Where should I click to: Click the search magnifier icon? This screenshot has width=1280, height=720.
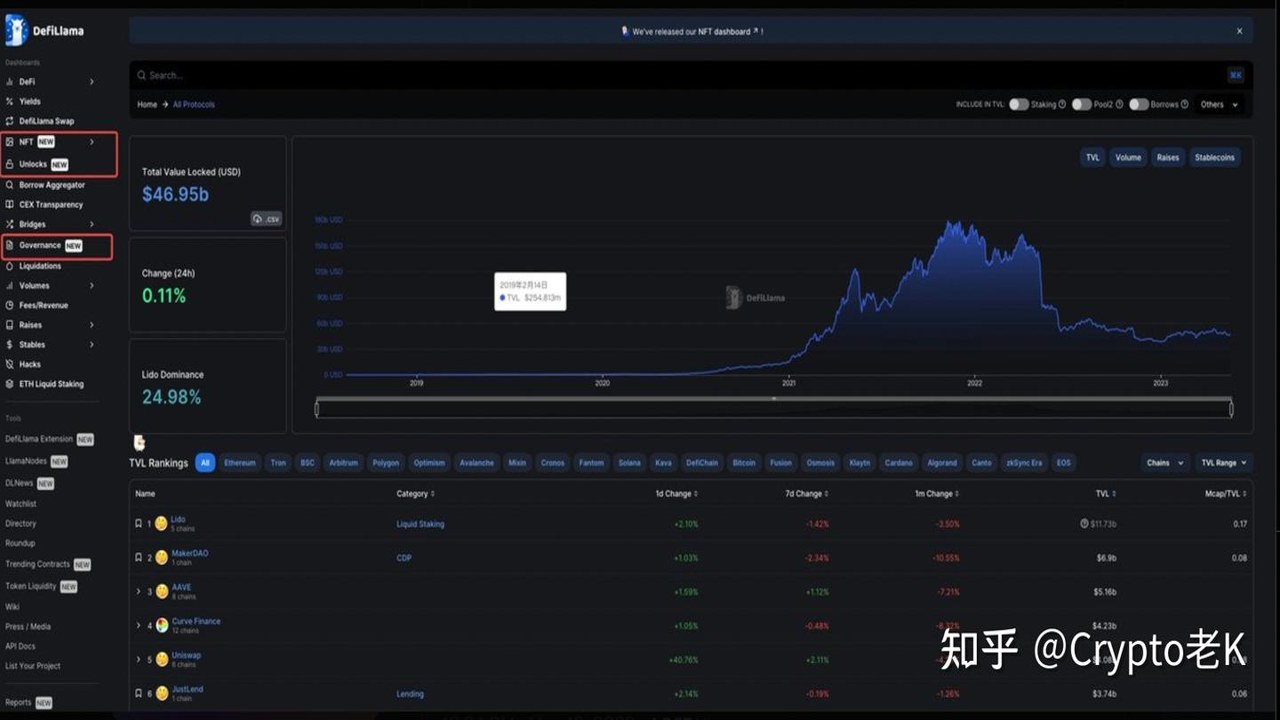tap(142, 75)
